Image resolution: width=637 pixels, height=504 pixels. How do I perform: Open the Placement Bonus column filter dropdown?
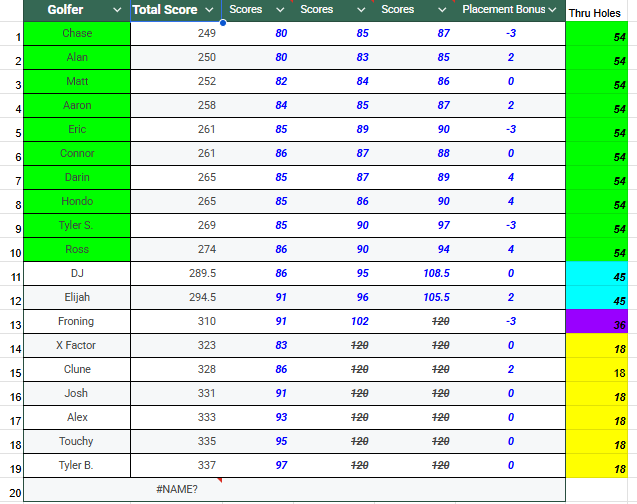pyautogui.click(x=552, y=10)
